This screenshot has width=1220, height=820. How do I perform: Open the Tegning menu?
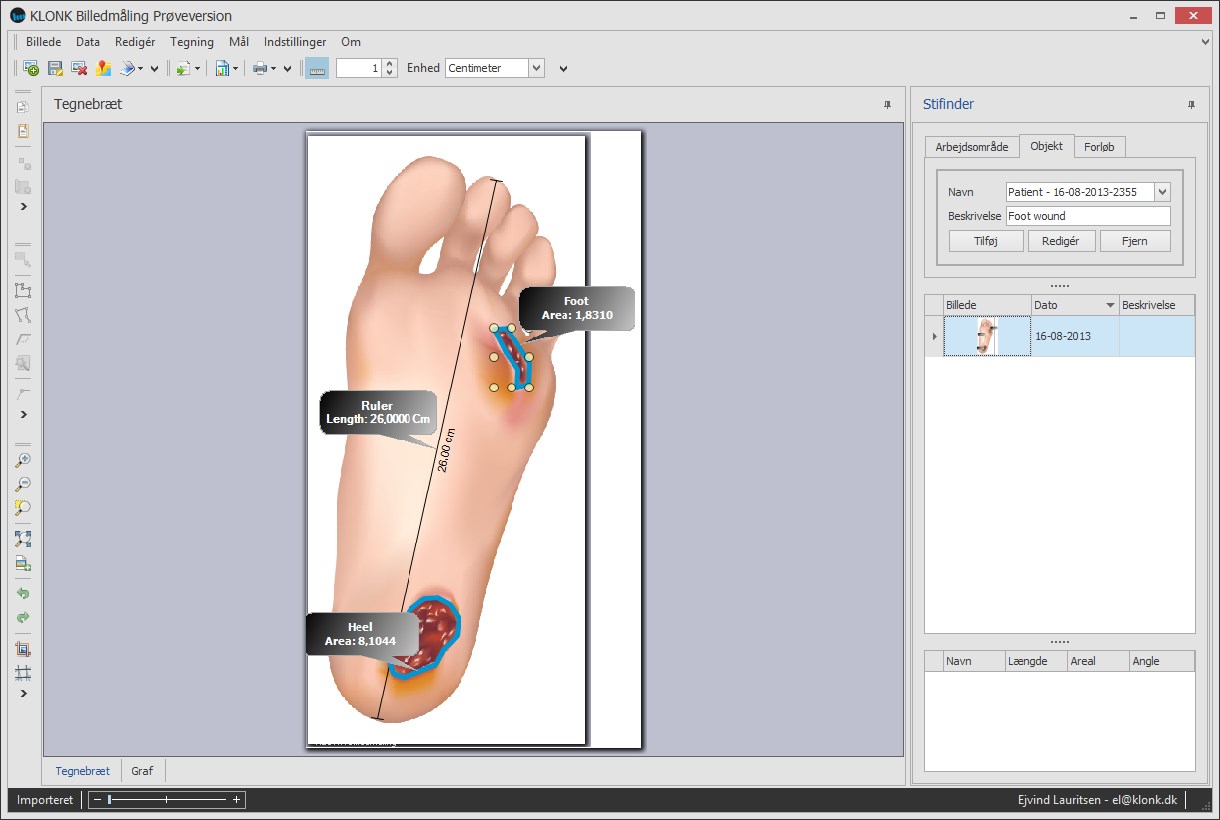coord(192,42)
